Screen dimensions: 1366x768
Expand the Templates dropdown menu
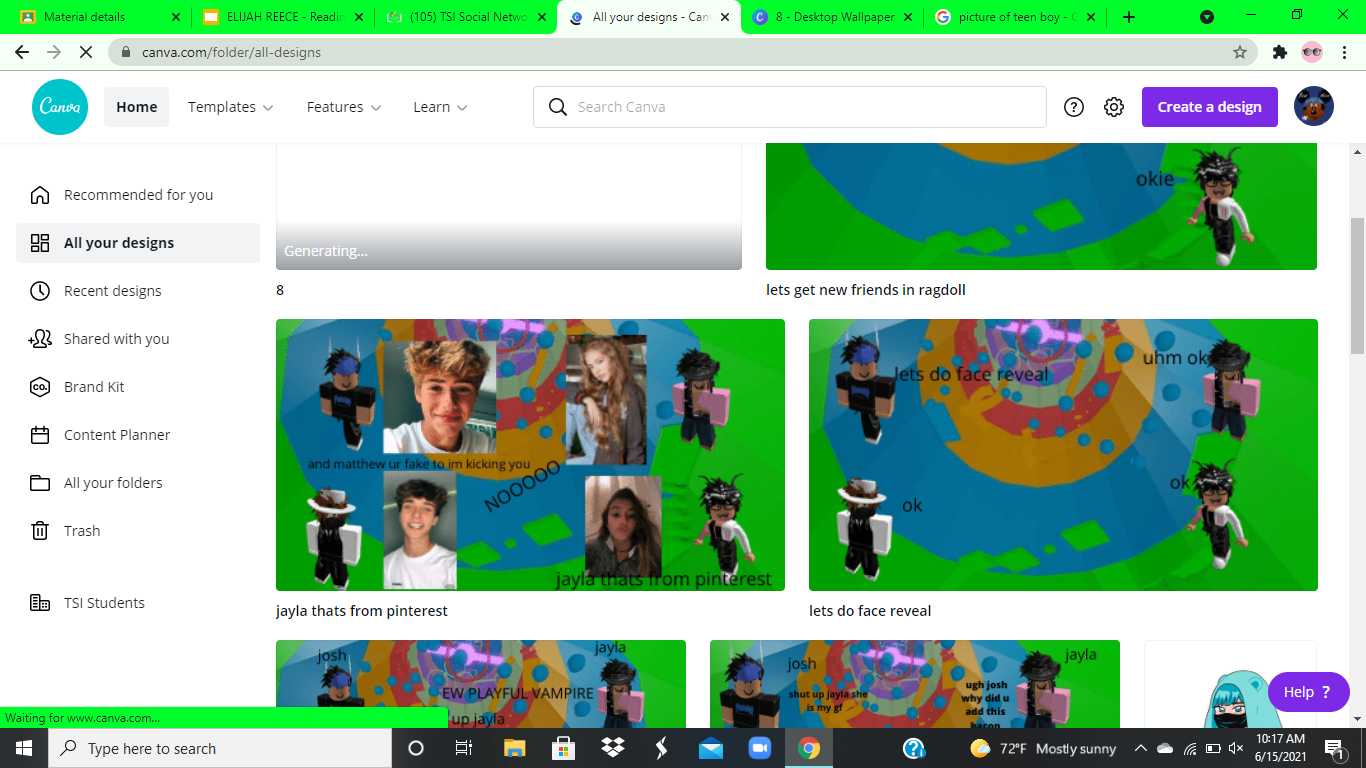pyautogui.click(x=230, y=107)
